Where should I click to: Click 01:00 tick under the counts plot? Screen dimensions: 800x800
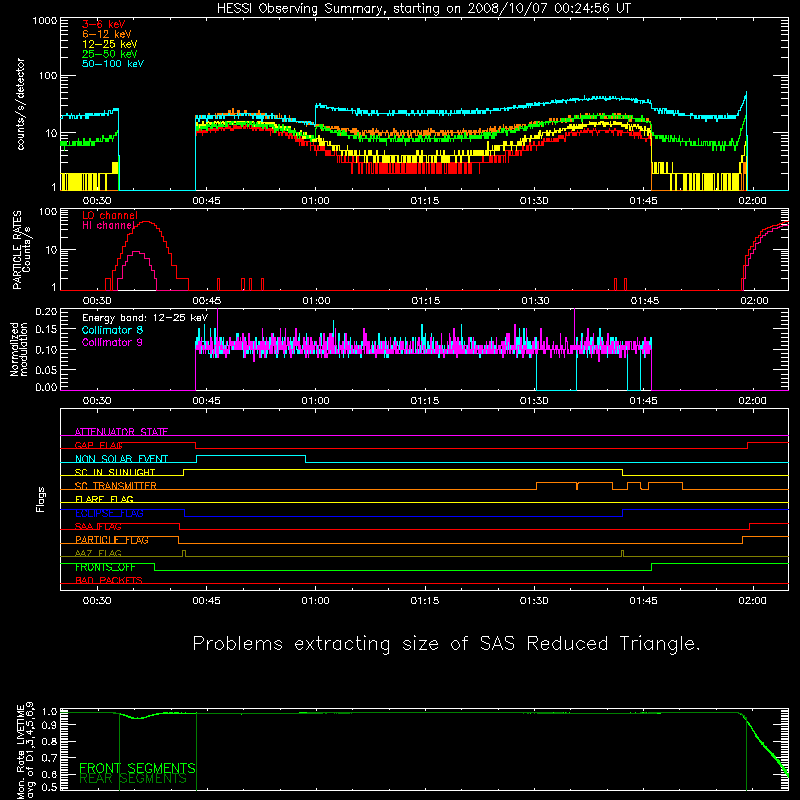click(315, 201)
